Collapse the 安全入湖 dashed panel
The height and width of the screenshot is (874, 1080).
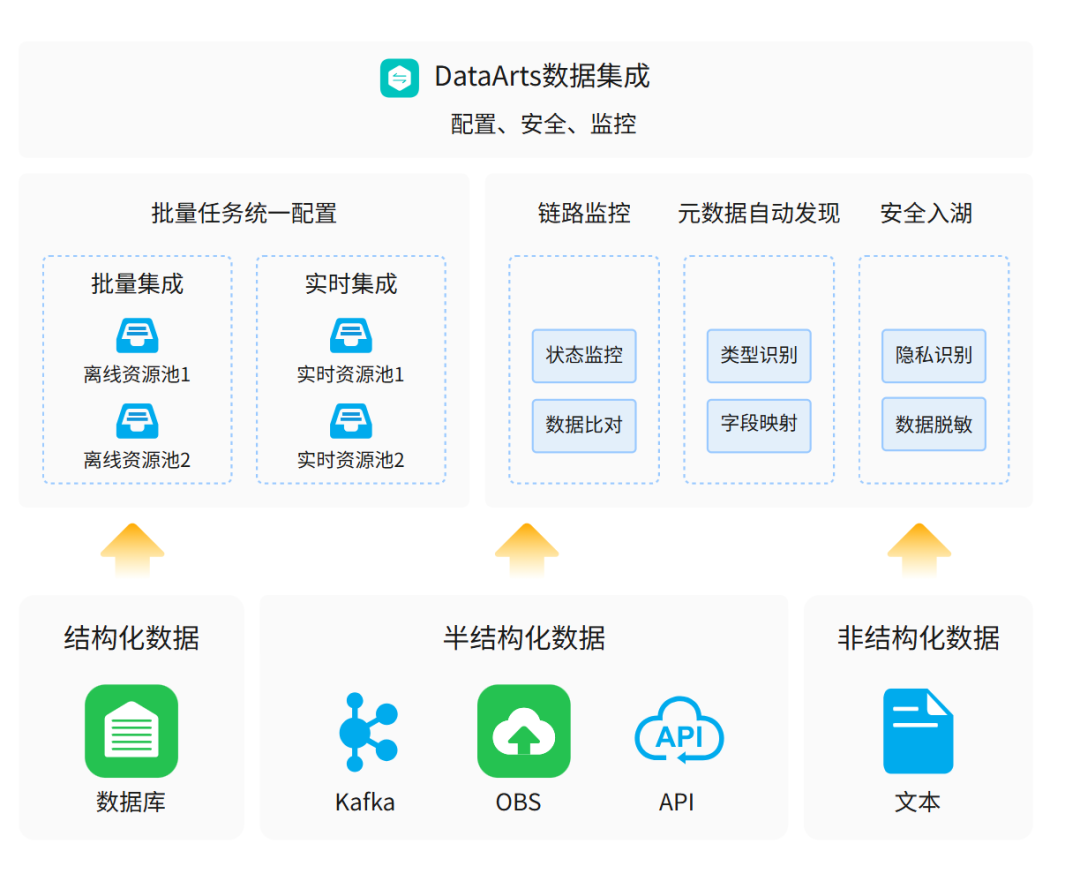click(933, 370)
